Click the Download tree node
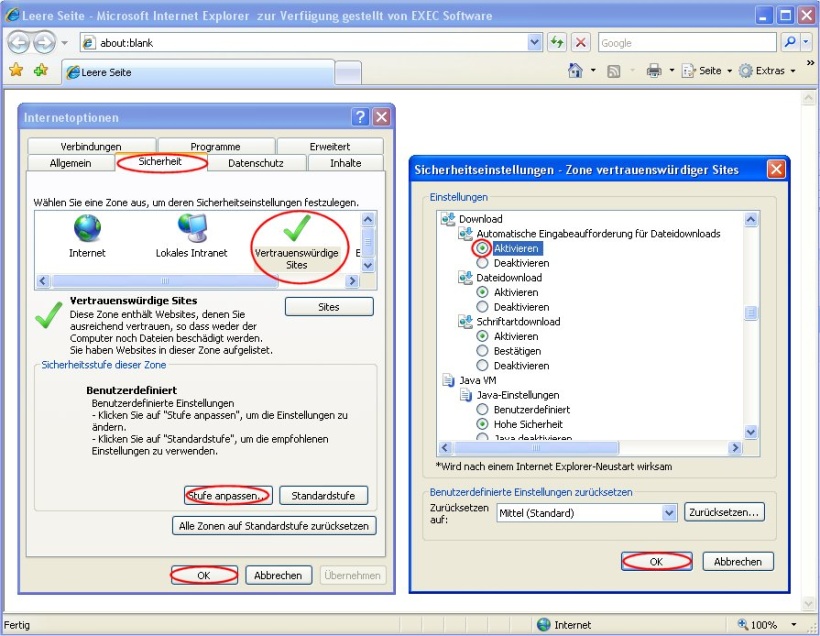The width and height of the screenshot is (820, 636). click(481, 219)
